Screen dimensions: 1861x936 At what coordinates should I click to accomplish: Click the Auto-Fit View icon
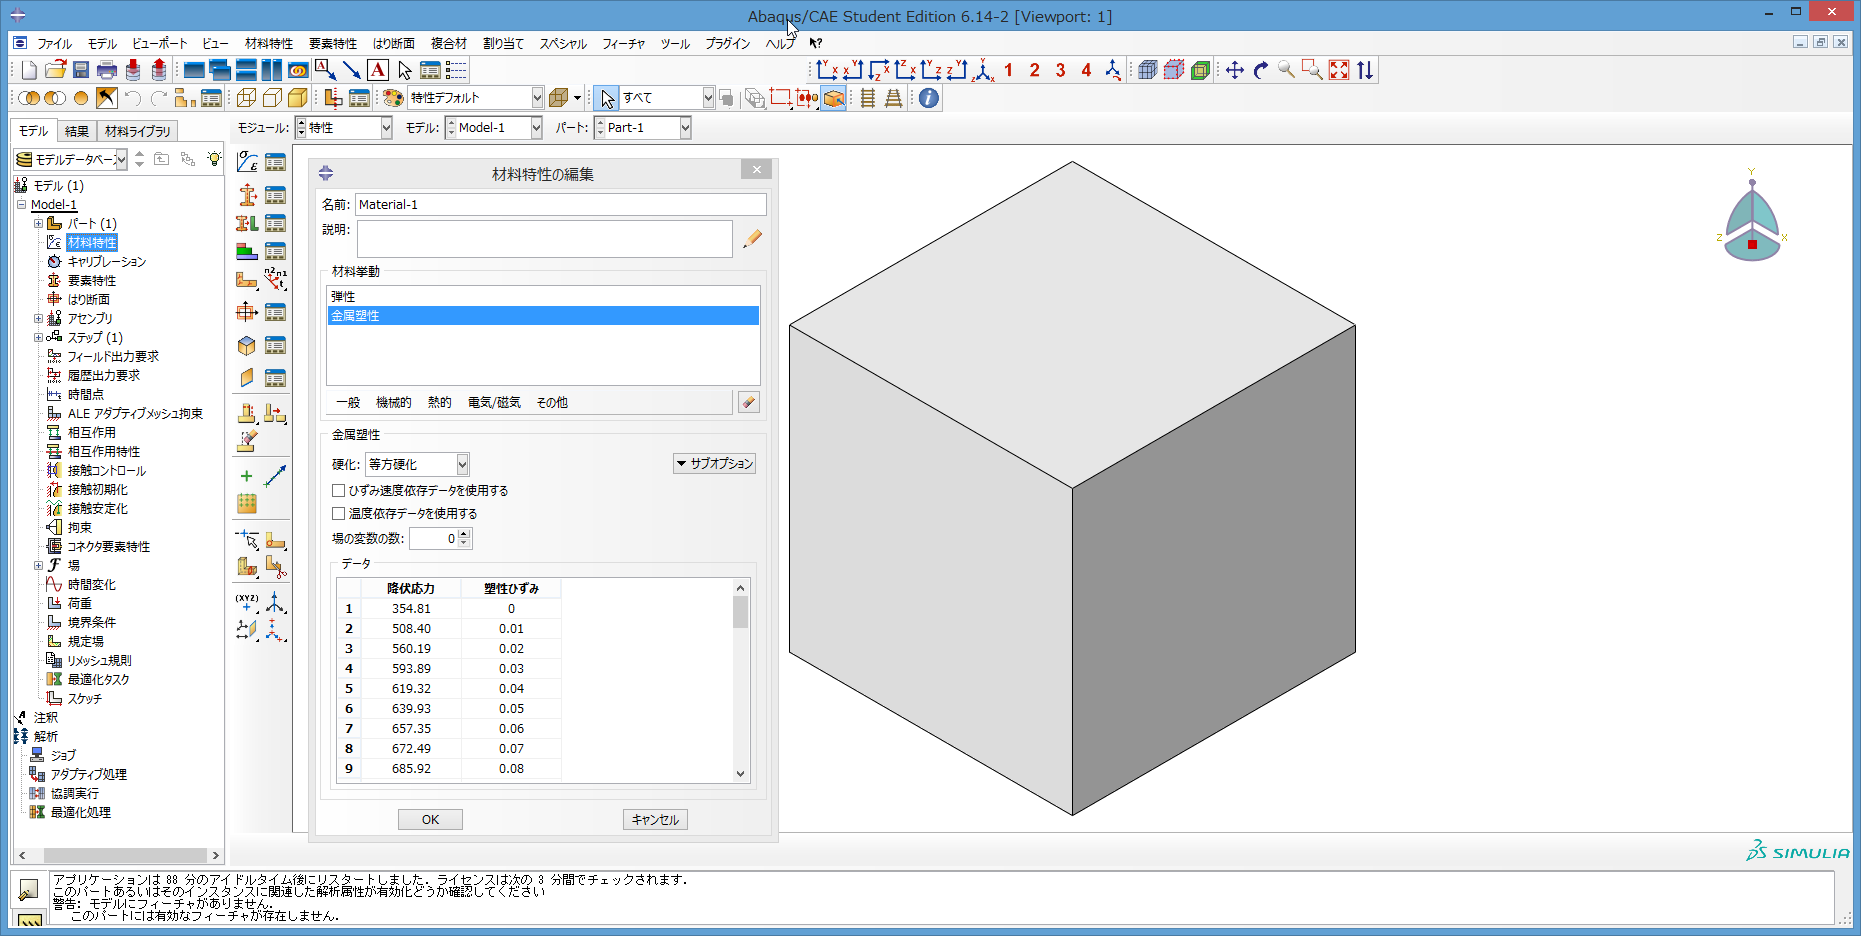(x=1339, y=70)
